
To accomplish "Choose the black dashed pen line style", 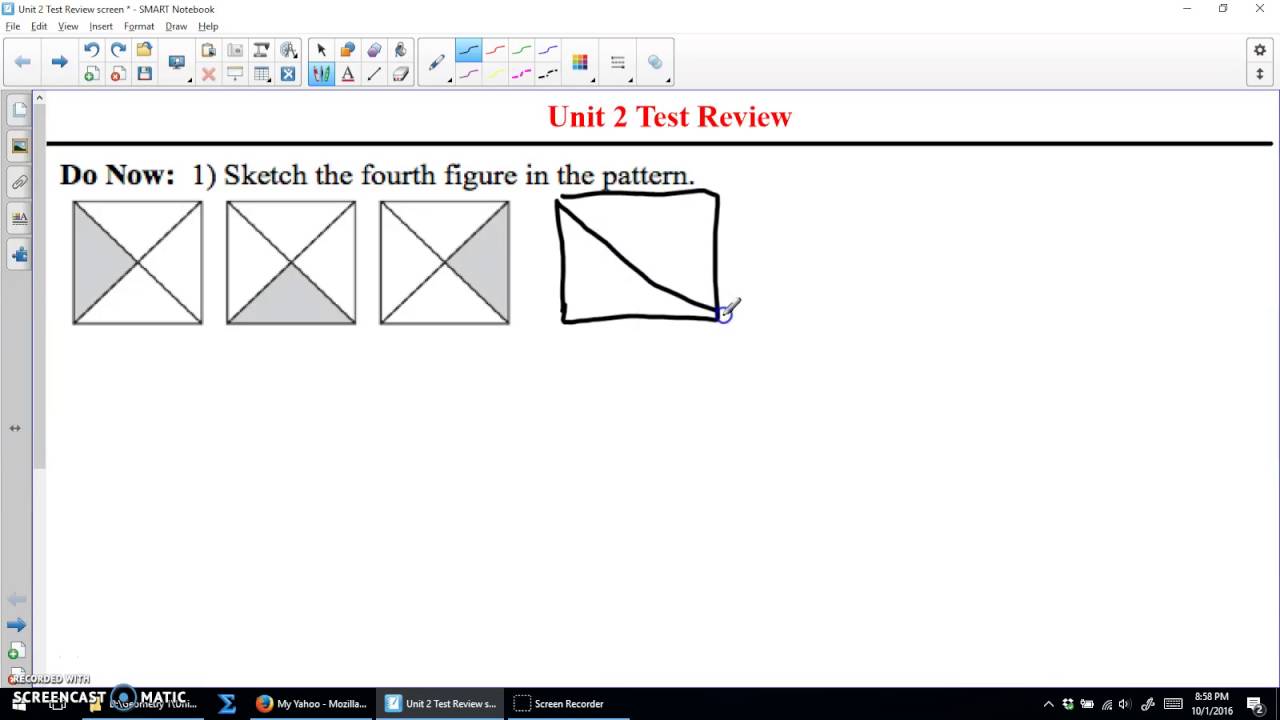I will [x=548, y=74].
